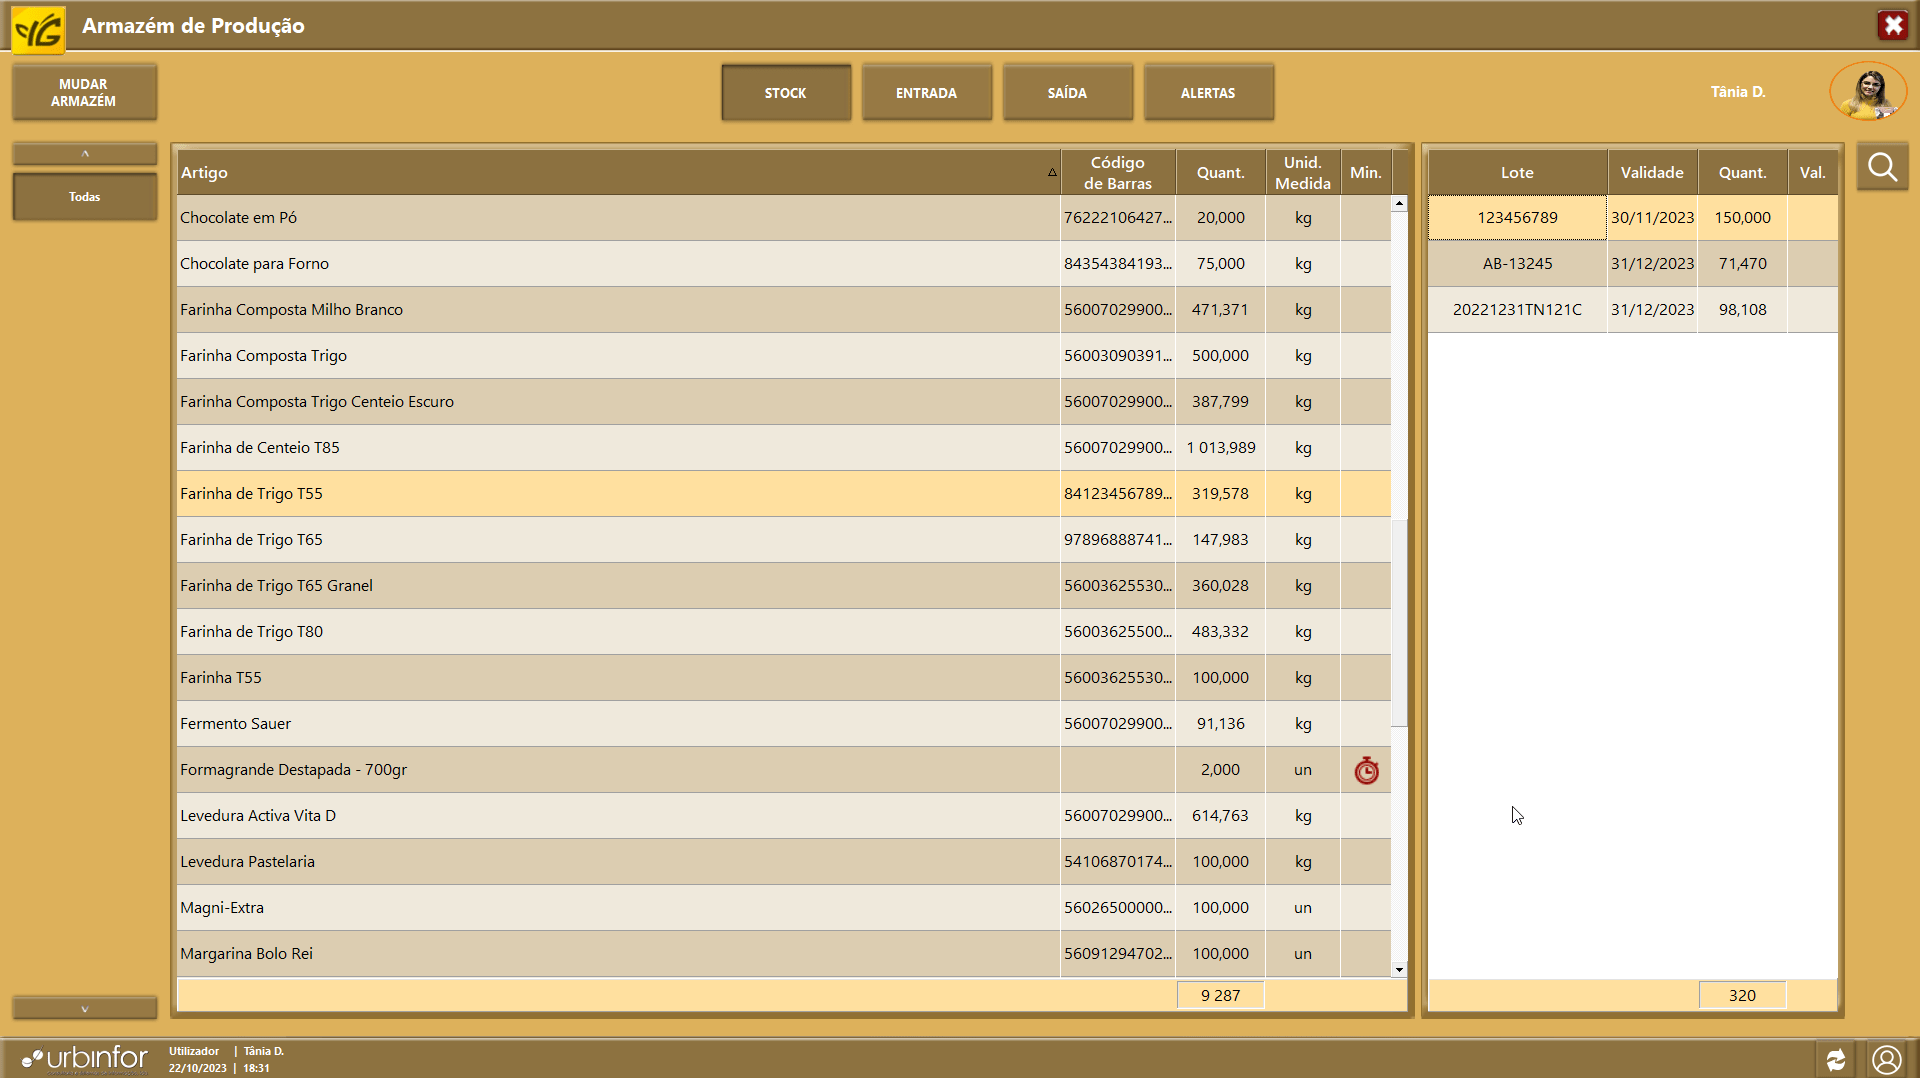Click the red stopwatch minimum-stock alert icon
Image resolution: width=1920 pixels, height=1078 pixels.
[1366, 771]
